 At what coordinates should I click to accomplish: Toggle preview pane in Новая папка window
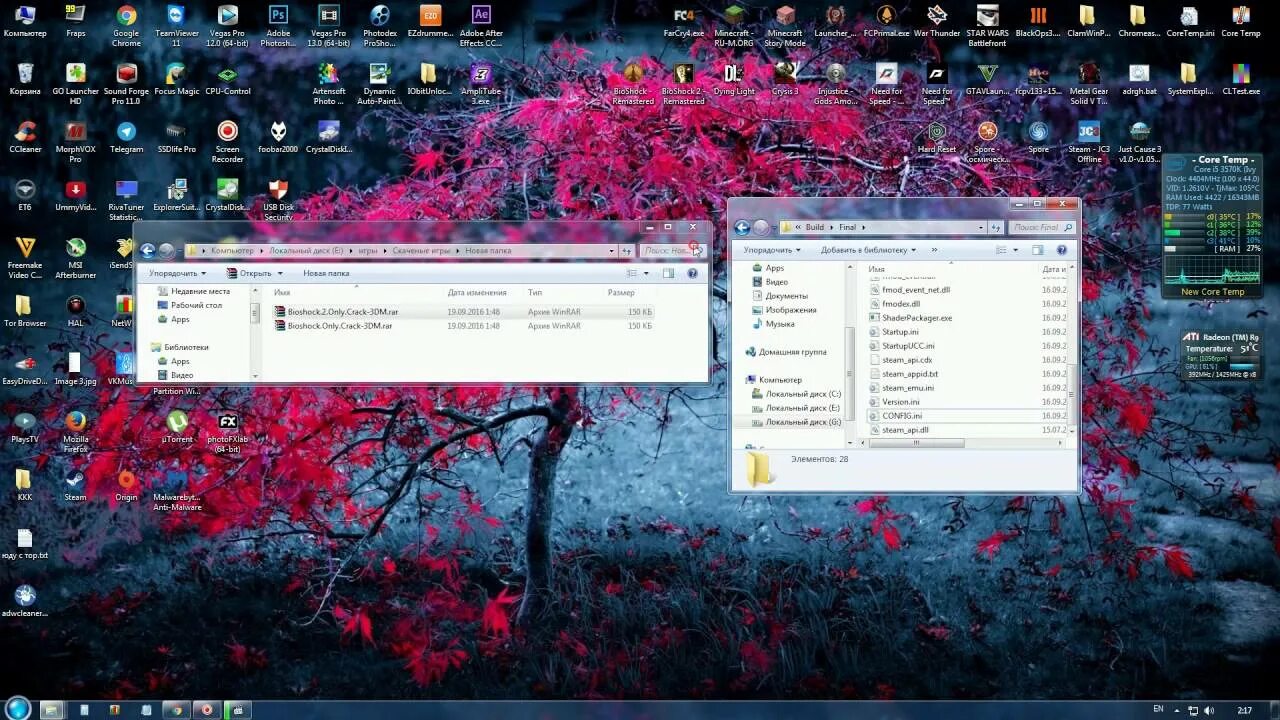tap(668, 273)
